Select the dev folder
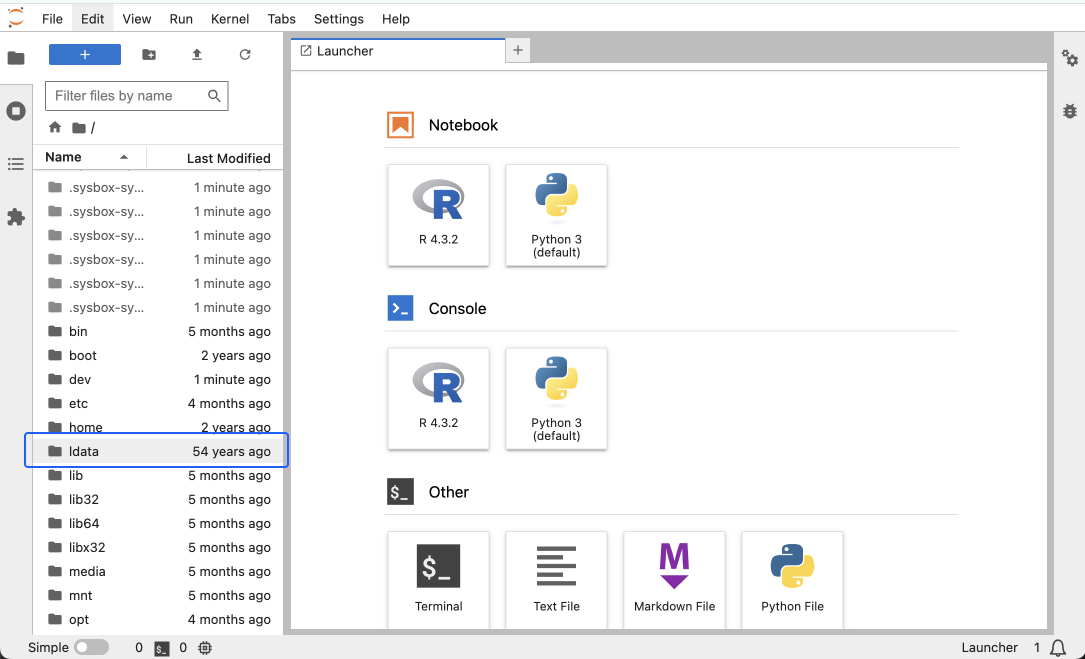This screenshot has height=659, width=1085. 158,379
